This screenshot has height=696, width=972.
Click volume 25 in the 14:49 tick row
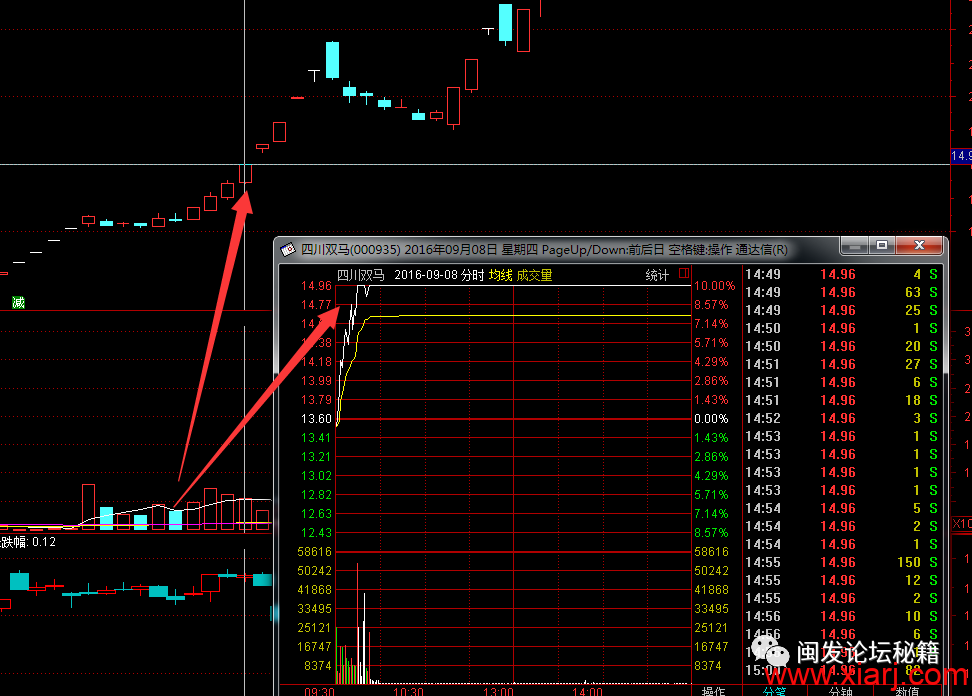pos(913,310)
